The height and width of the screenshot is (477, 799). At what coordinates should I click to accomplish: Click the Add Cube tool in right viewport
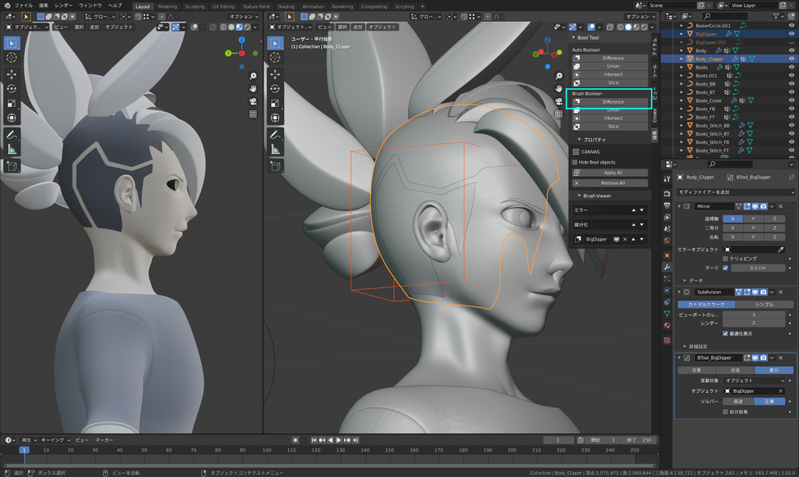pyautogui.click(x=275, y=166)
